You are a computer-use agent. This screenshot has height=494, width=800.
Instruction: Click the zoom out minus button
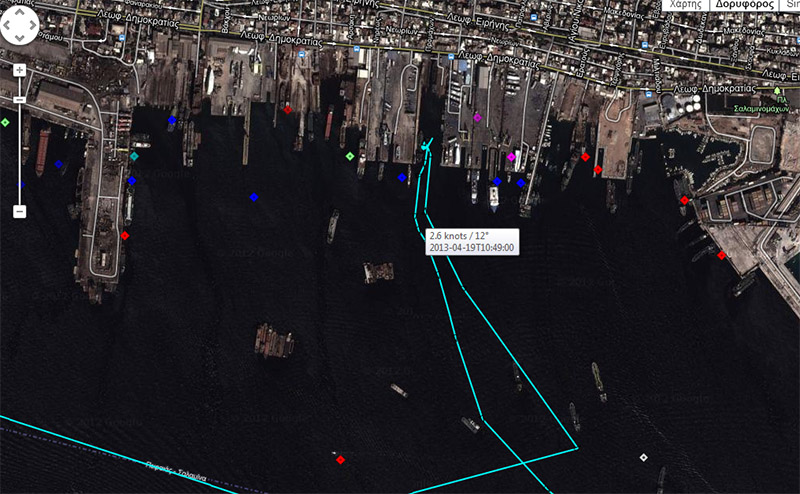click(x=18, y=212)
